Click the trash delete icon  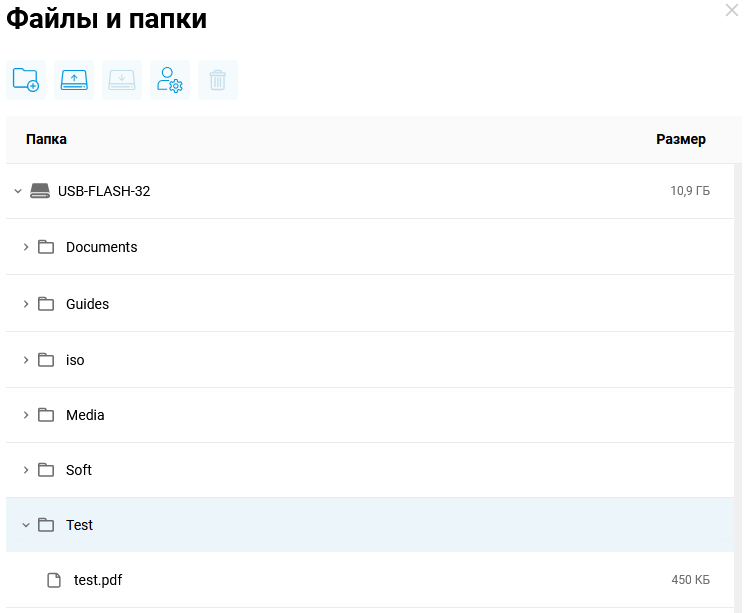[x=218, y=80]
